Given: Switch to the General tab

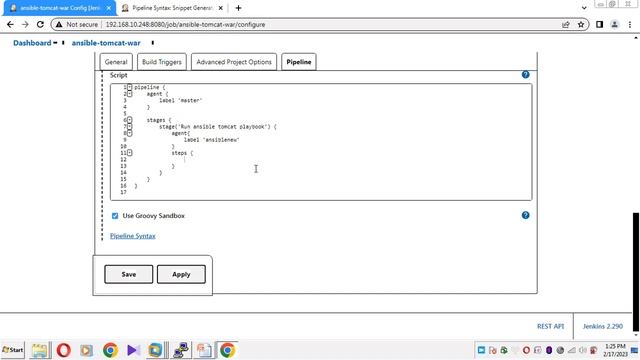Looking at the screenshot, I should 116,62.
